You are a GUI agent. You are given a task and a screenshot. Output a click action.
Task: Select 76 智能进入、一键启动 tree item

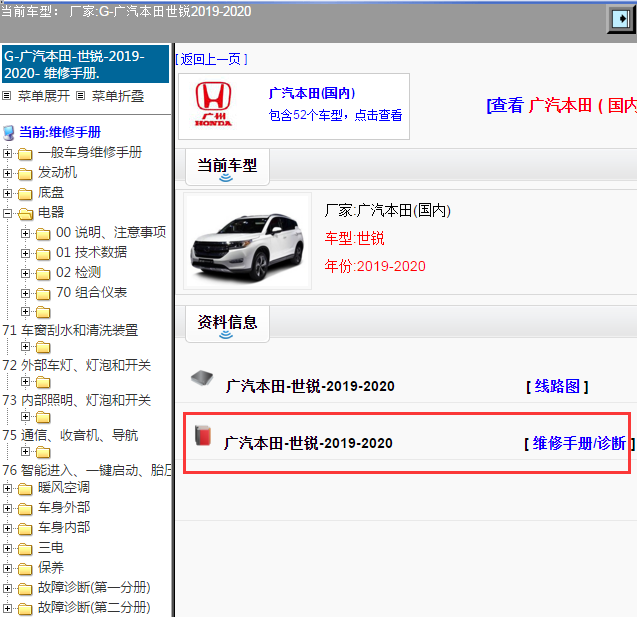click(87, 470)
